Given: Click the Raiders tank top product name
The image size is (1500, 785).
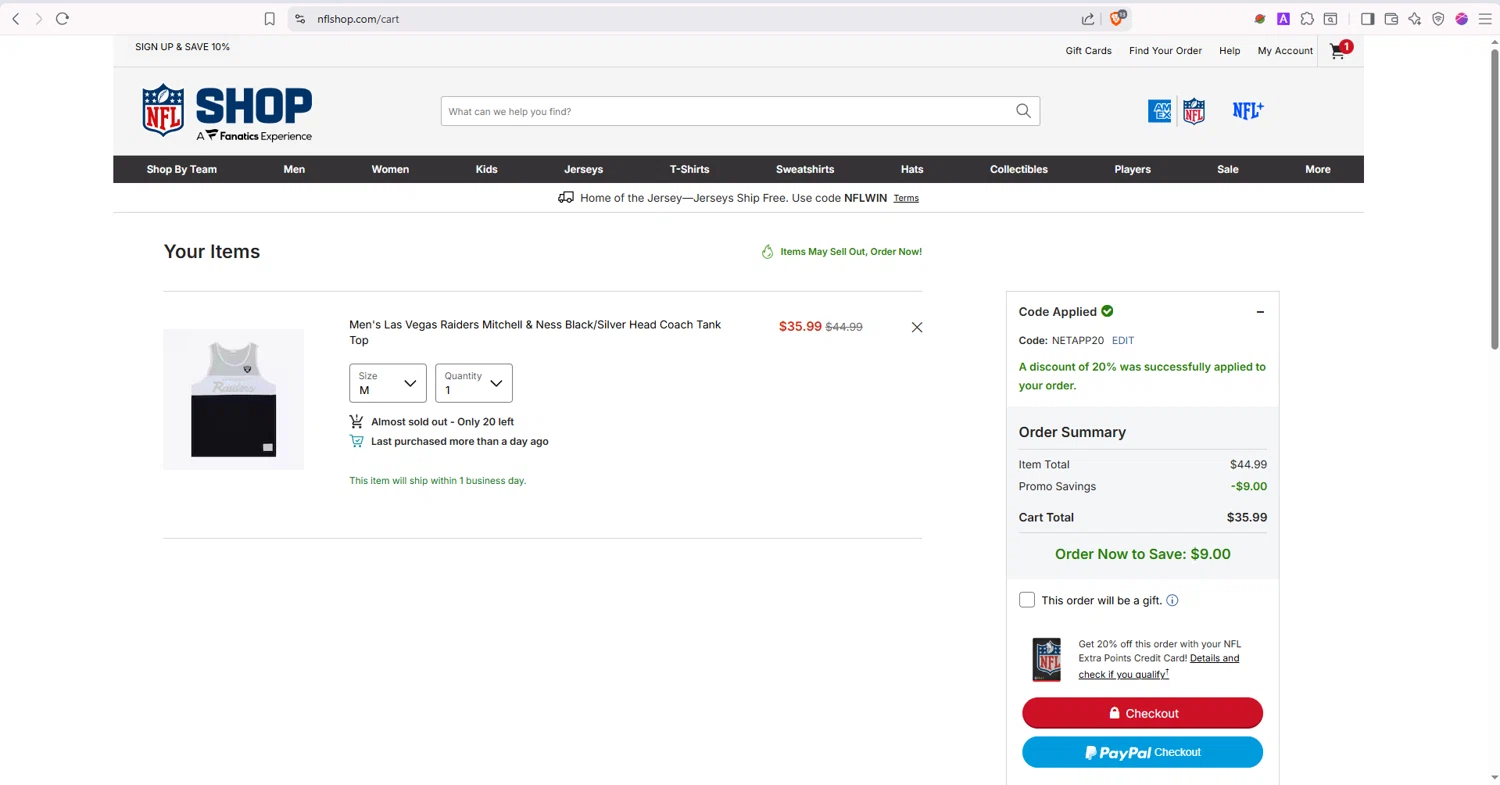Looking at the screenshot, I should click(535, 332).
